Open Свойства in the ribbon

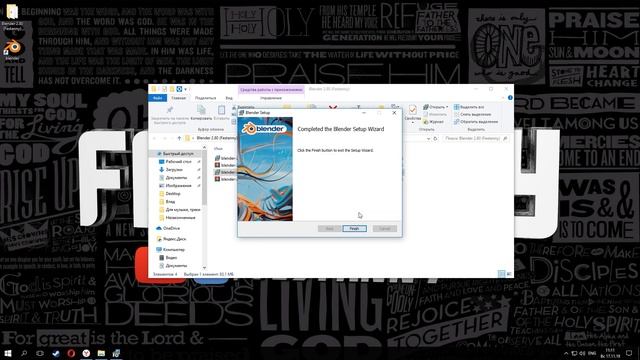[412, 112]
